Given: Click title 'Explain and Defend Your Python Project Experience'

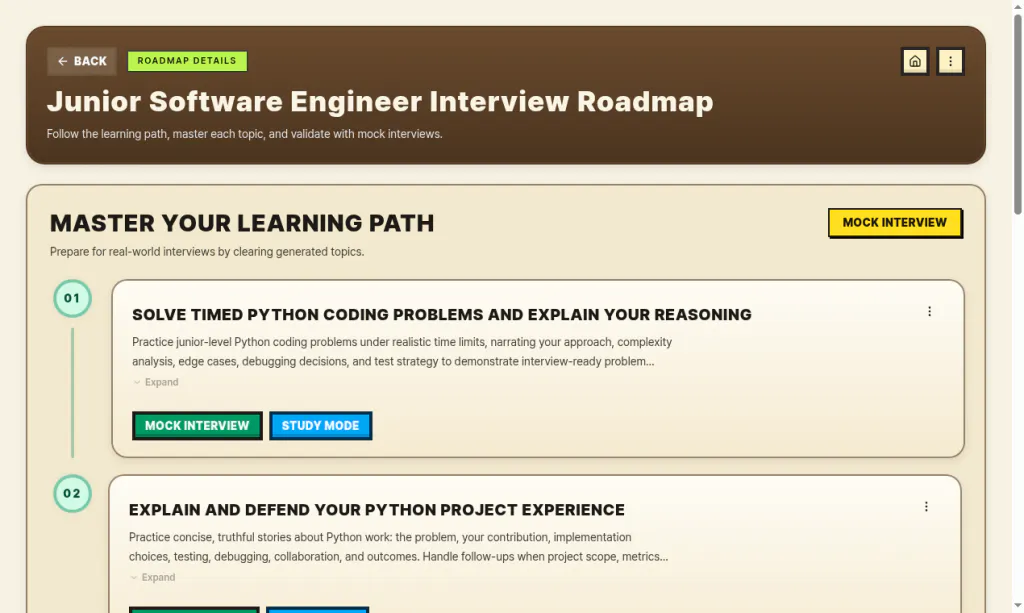Looking at the screenshot, I should pyautogui.click(x=377, y=510).
